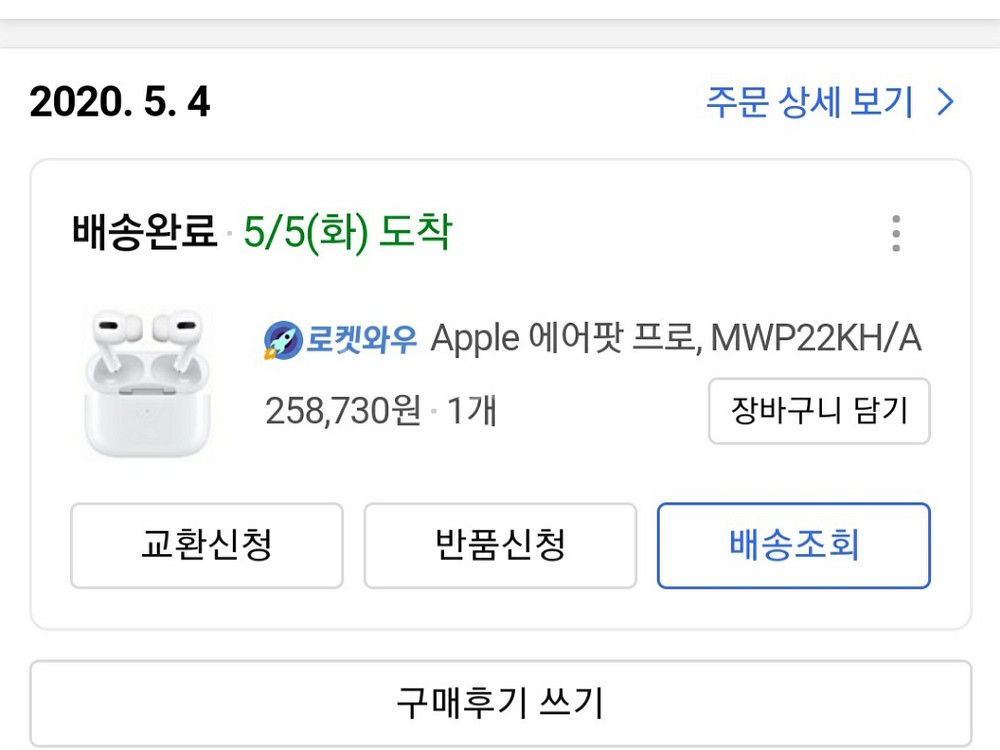Click the 258,730원 price text
Image resolution: width=1000 pixels, height=750 pixels.
[342, 411]
